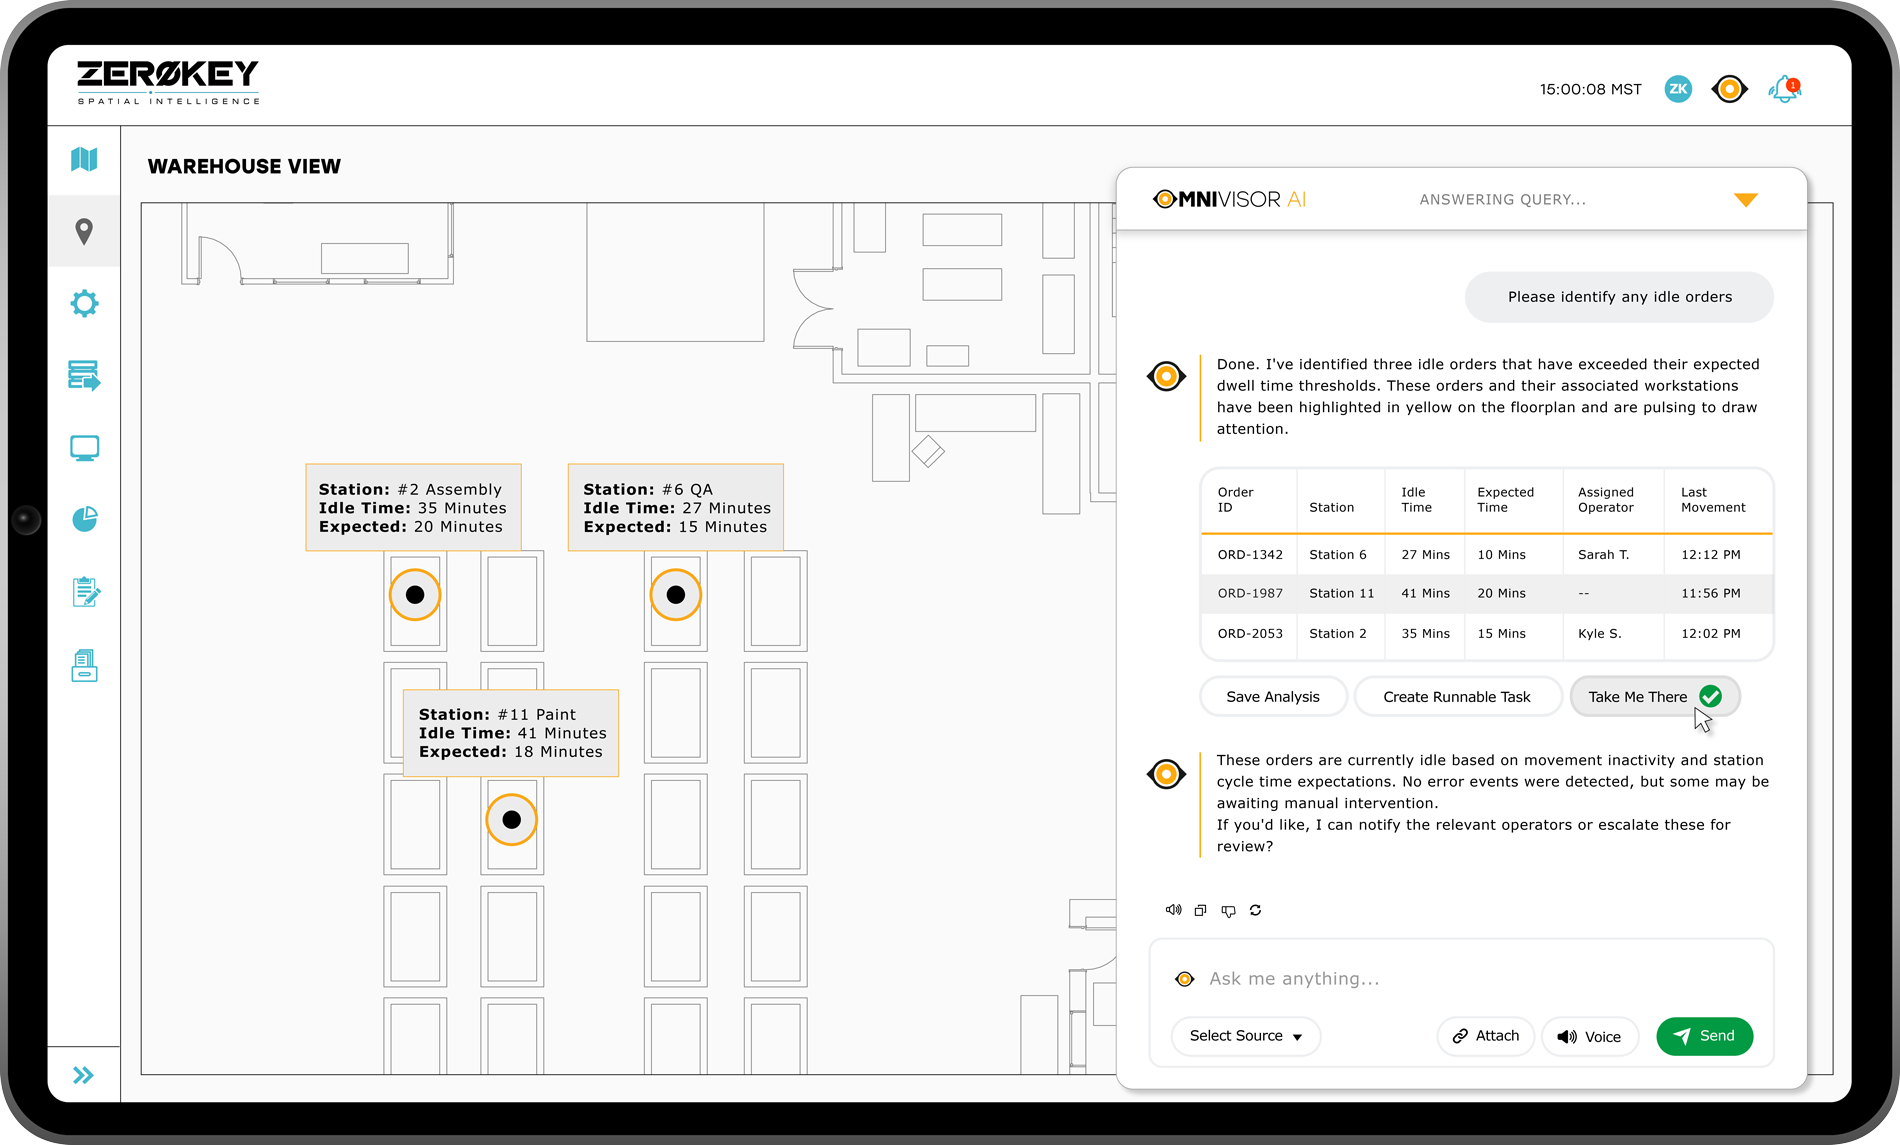Select the Station #11 Paint marker

pos(511,820)
